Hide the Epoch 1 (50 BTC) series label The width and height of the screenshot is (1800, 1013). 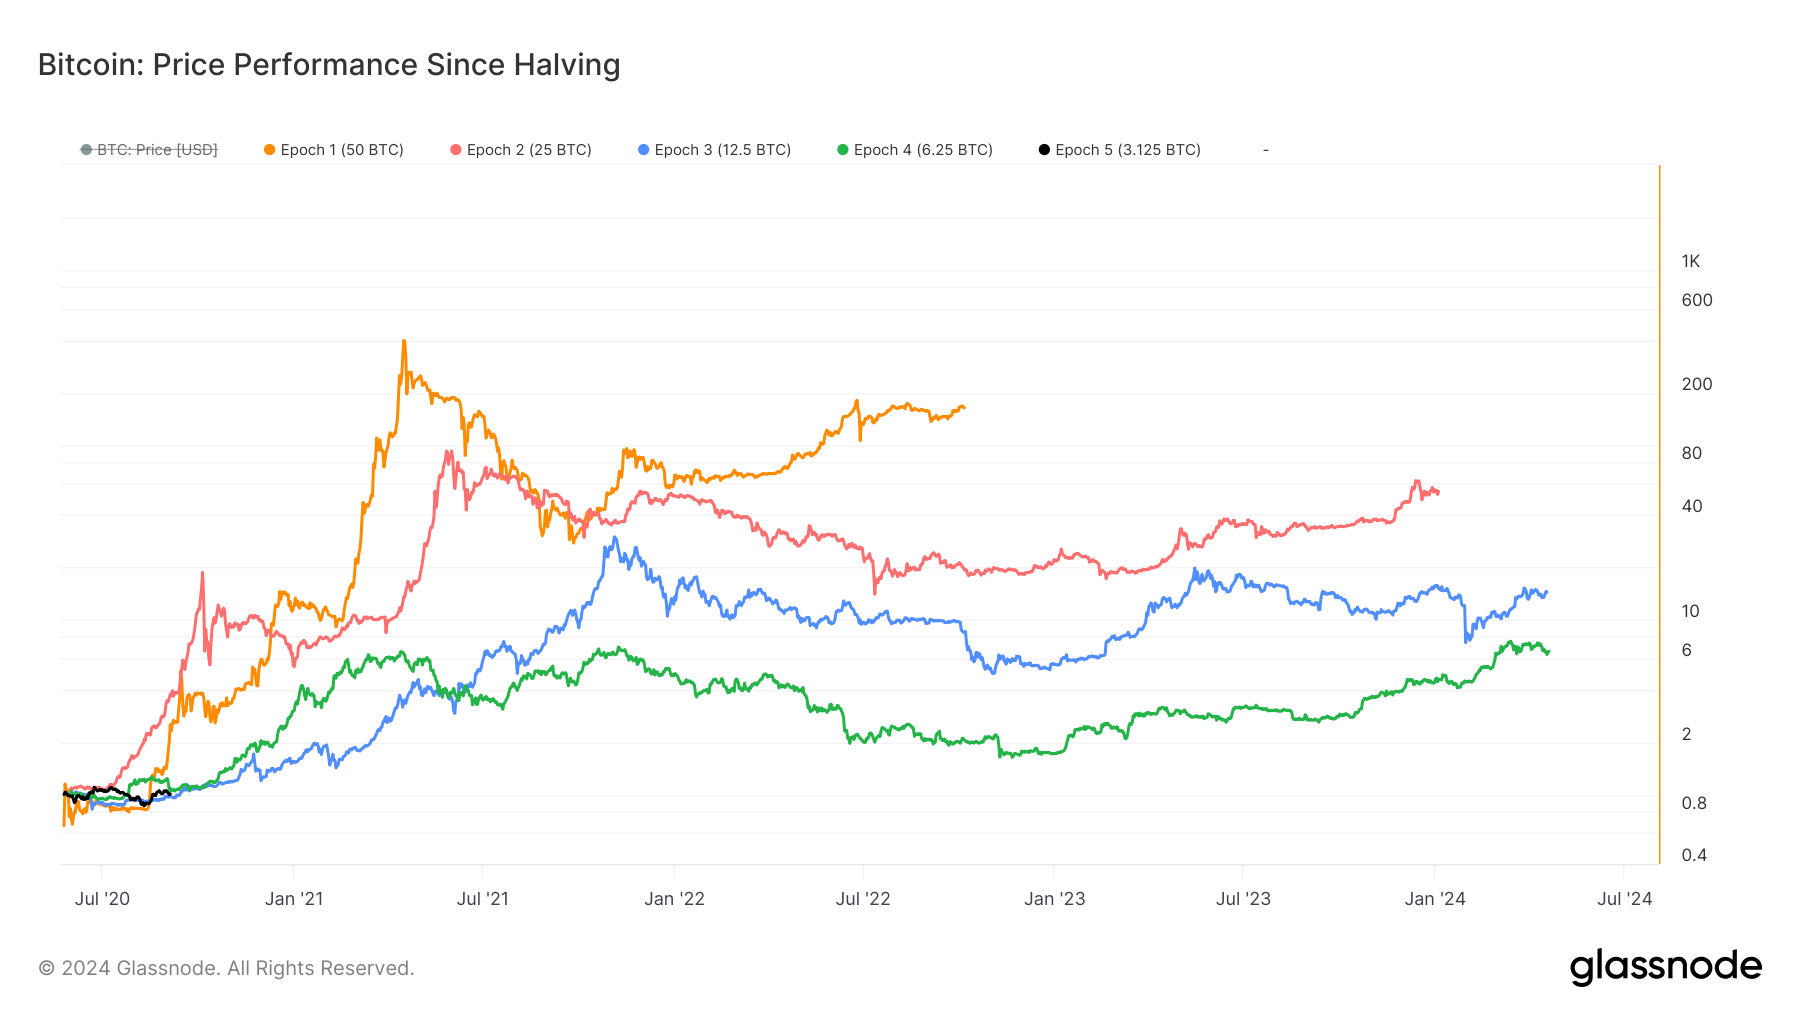pyautogui.click(x=342, y=150)
